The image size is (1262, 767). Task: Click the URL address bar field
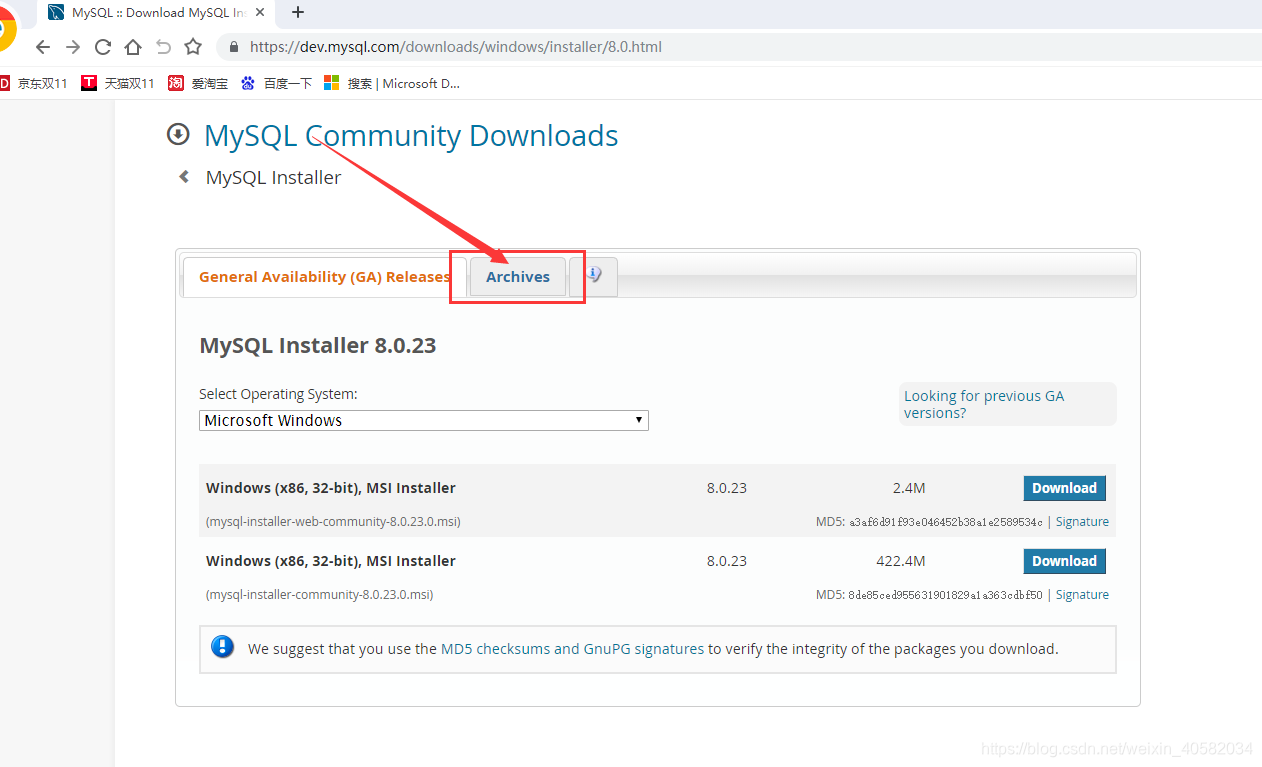click(x=740, y=47)
